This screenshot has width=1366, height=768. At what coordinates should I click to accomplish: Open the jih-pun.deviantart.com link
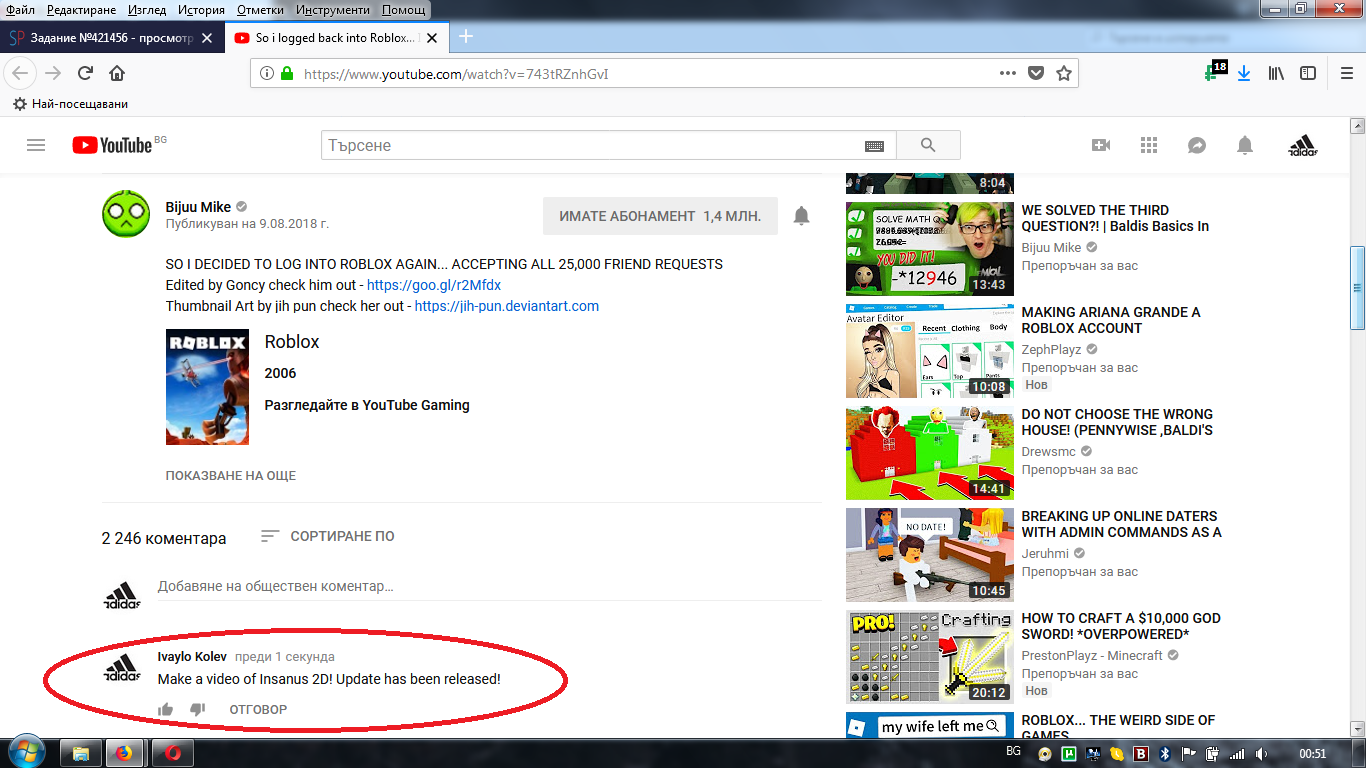click(x=507, y=306)
